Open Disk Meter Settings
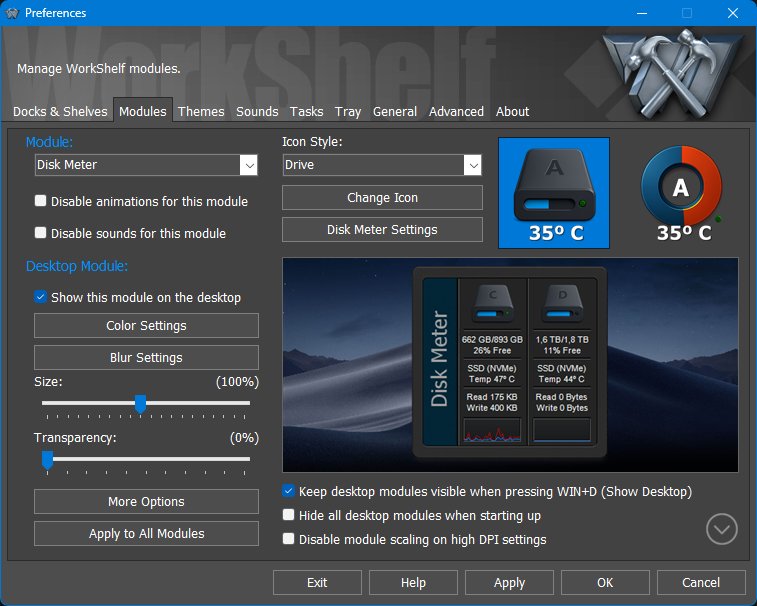The image size is (757, 606). click(x=382, y=229)
